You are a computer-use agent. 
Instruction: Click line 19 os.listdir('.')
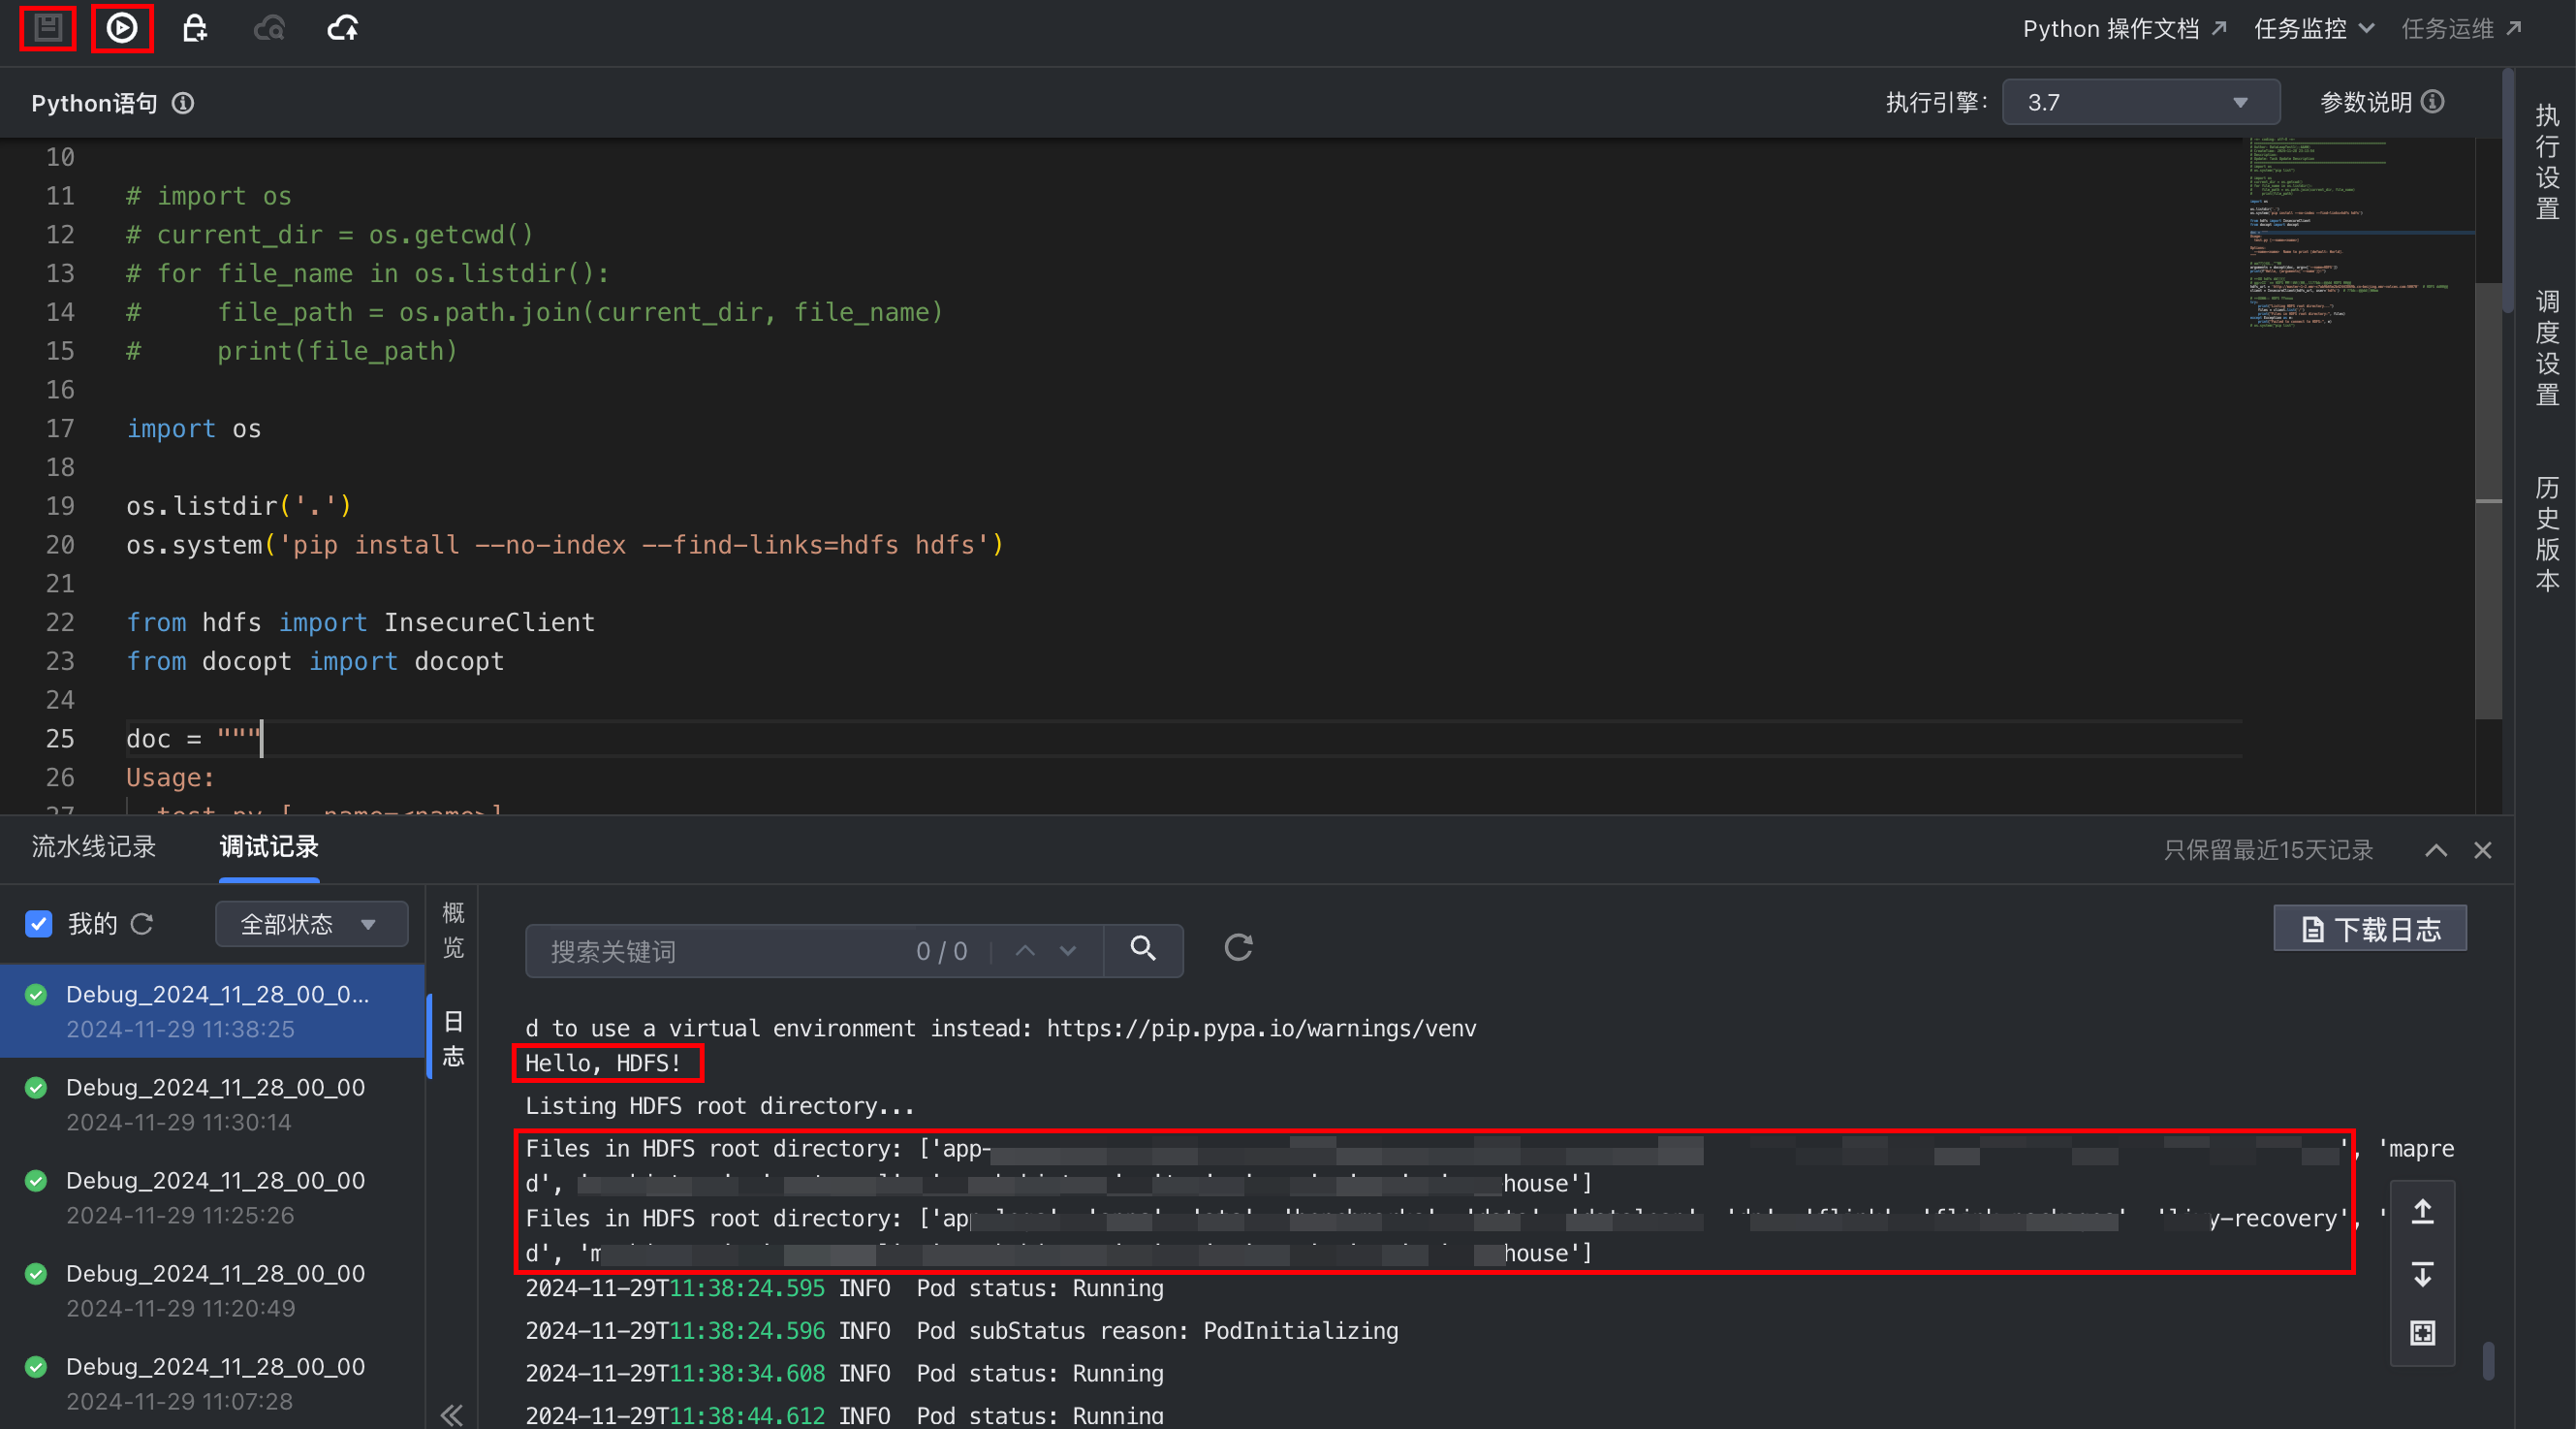tap(239, 506)
